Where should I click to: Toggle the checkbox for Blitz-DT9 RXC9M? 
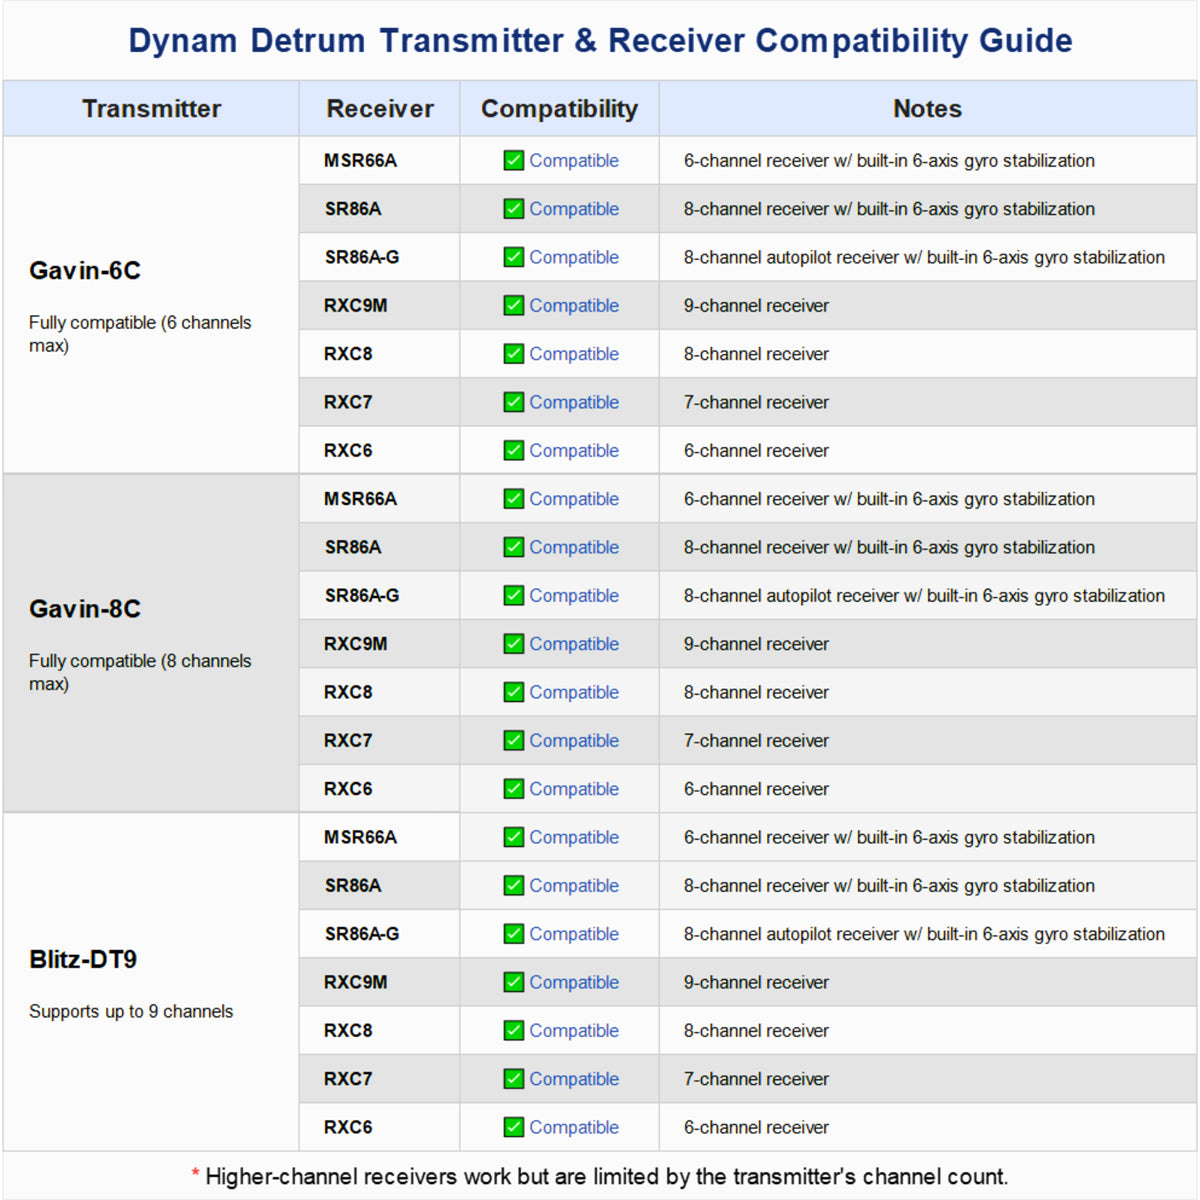[513, 982]
